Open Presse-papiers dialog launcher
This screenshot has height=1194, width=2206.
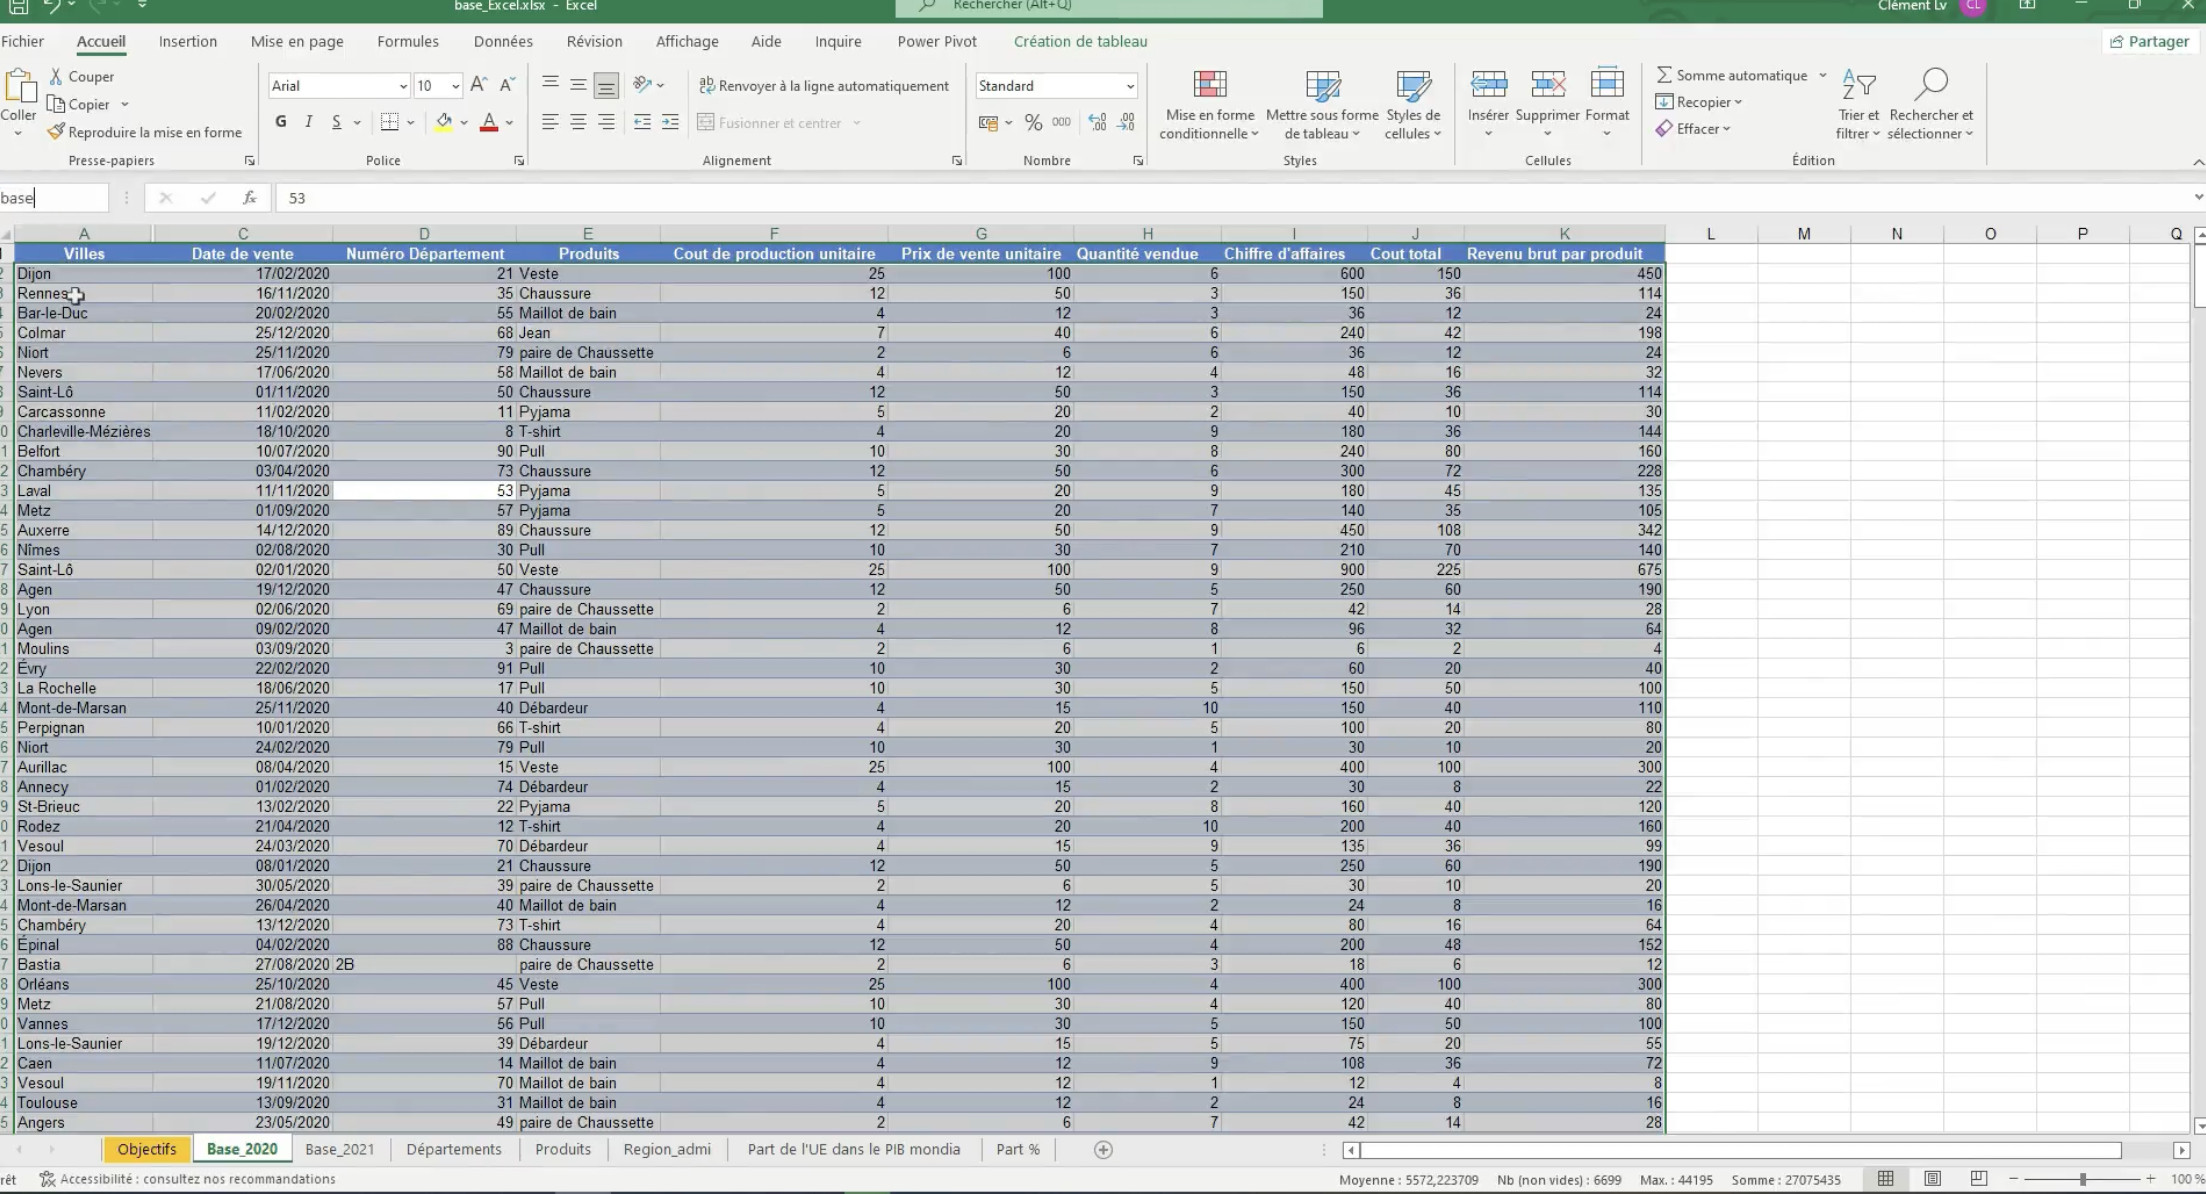click(x=249, y=160)
